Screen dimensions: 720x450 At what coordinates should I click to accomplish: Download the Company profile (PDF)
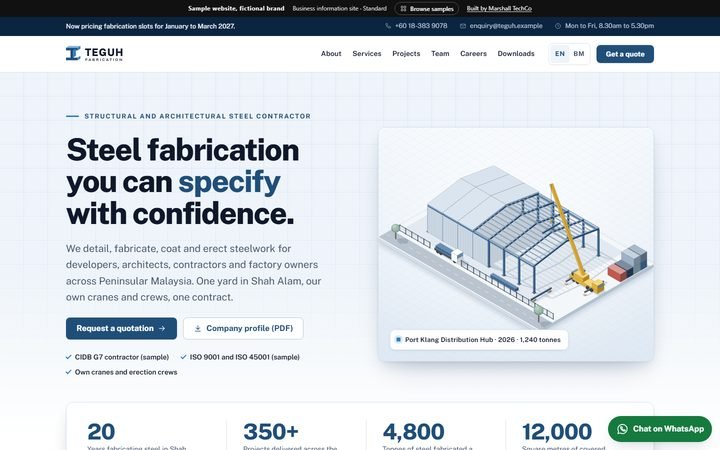(243, 328)
